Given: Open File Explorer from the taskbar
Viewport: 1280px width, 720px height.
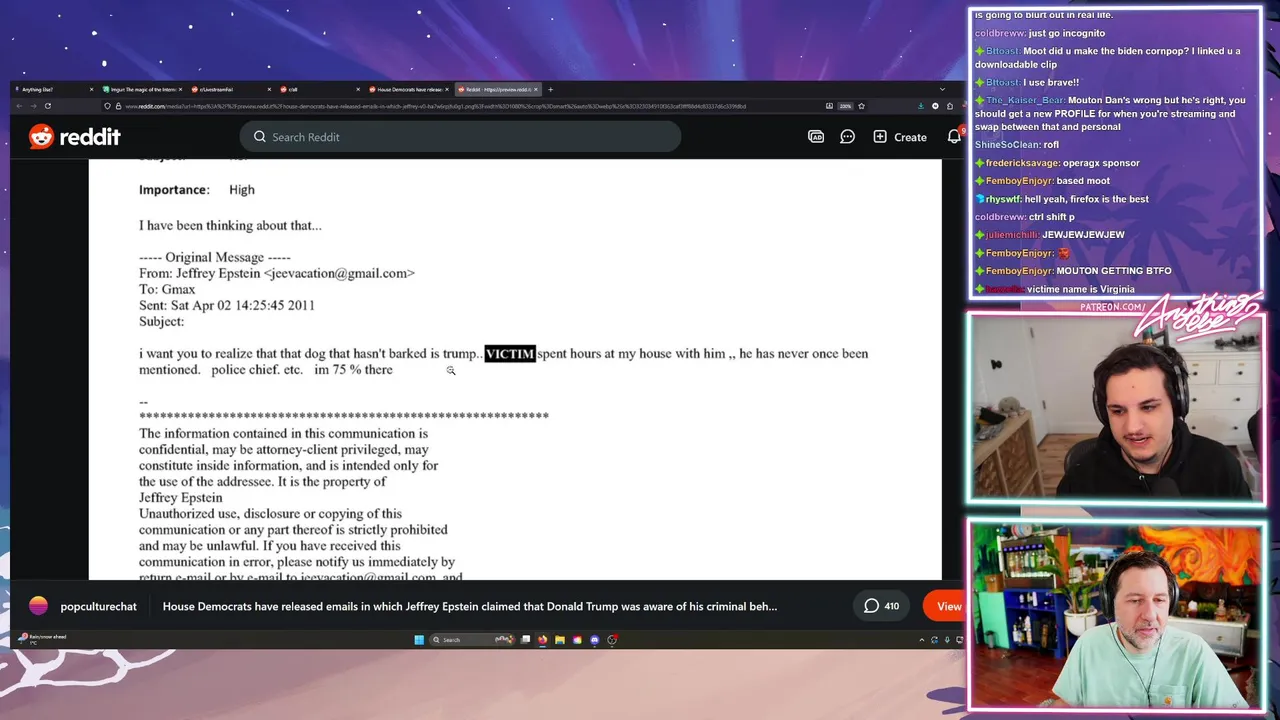Looking at the screenshot, I should 560,640.
